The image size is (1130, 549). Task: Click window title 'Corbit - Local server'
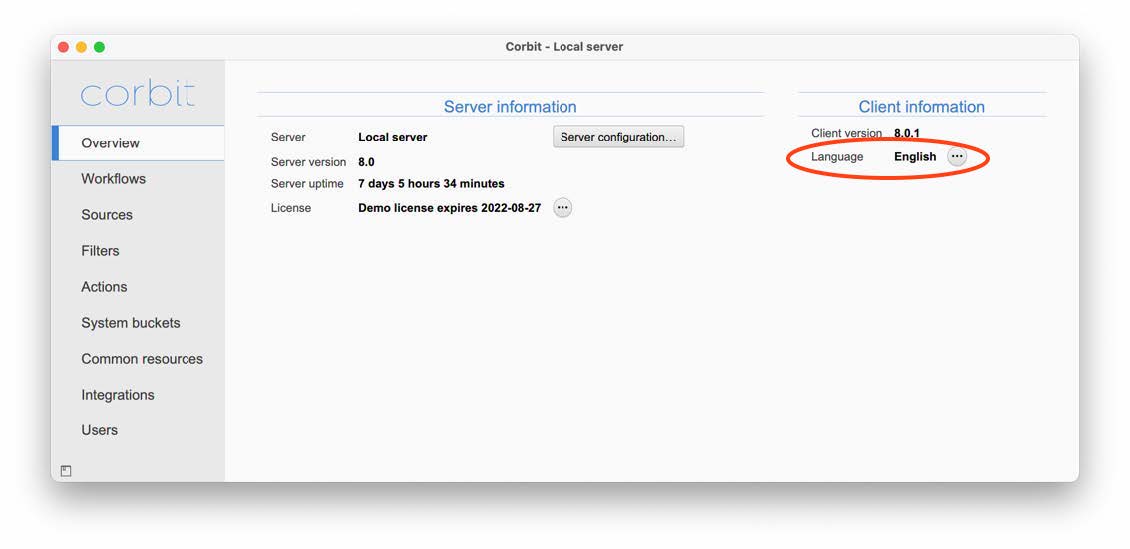coord(564,47)
